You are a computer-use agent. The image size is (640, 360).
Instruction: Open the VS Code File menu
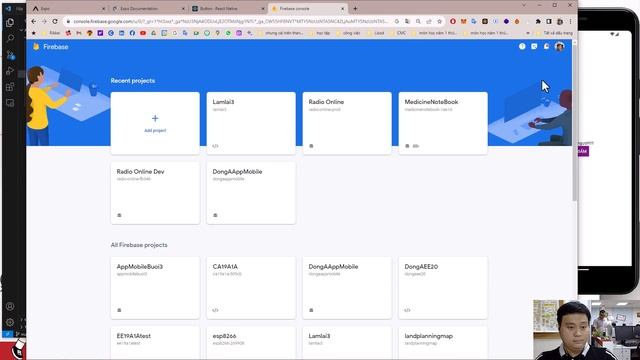click(x=19, y=9)
